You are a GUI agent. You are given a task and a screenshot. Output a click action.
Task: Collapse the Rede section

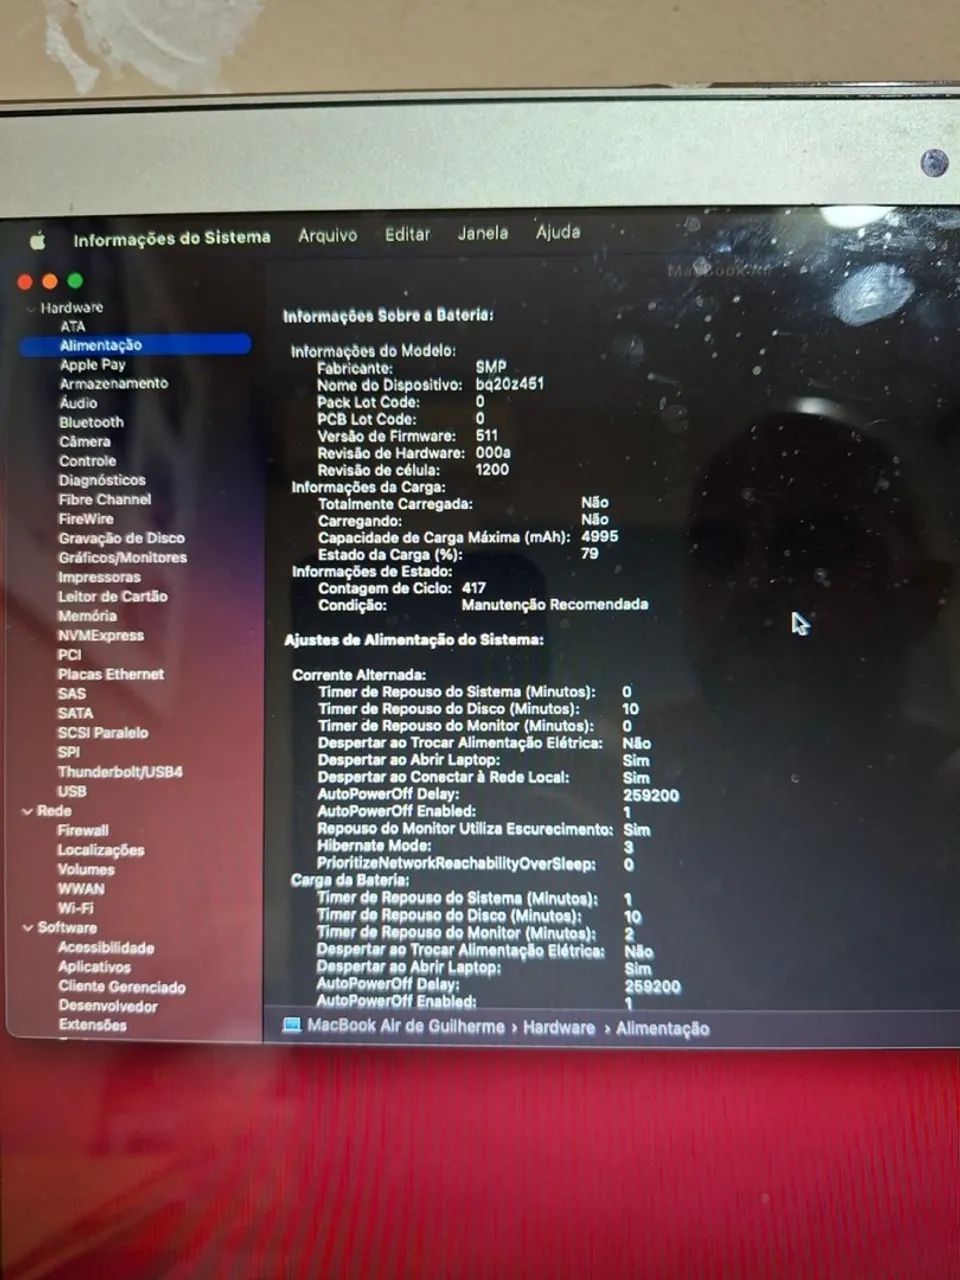coord(28,811)
